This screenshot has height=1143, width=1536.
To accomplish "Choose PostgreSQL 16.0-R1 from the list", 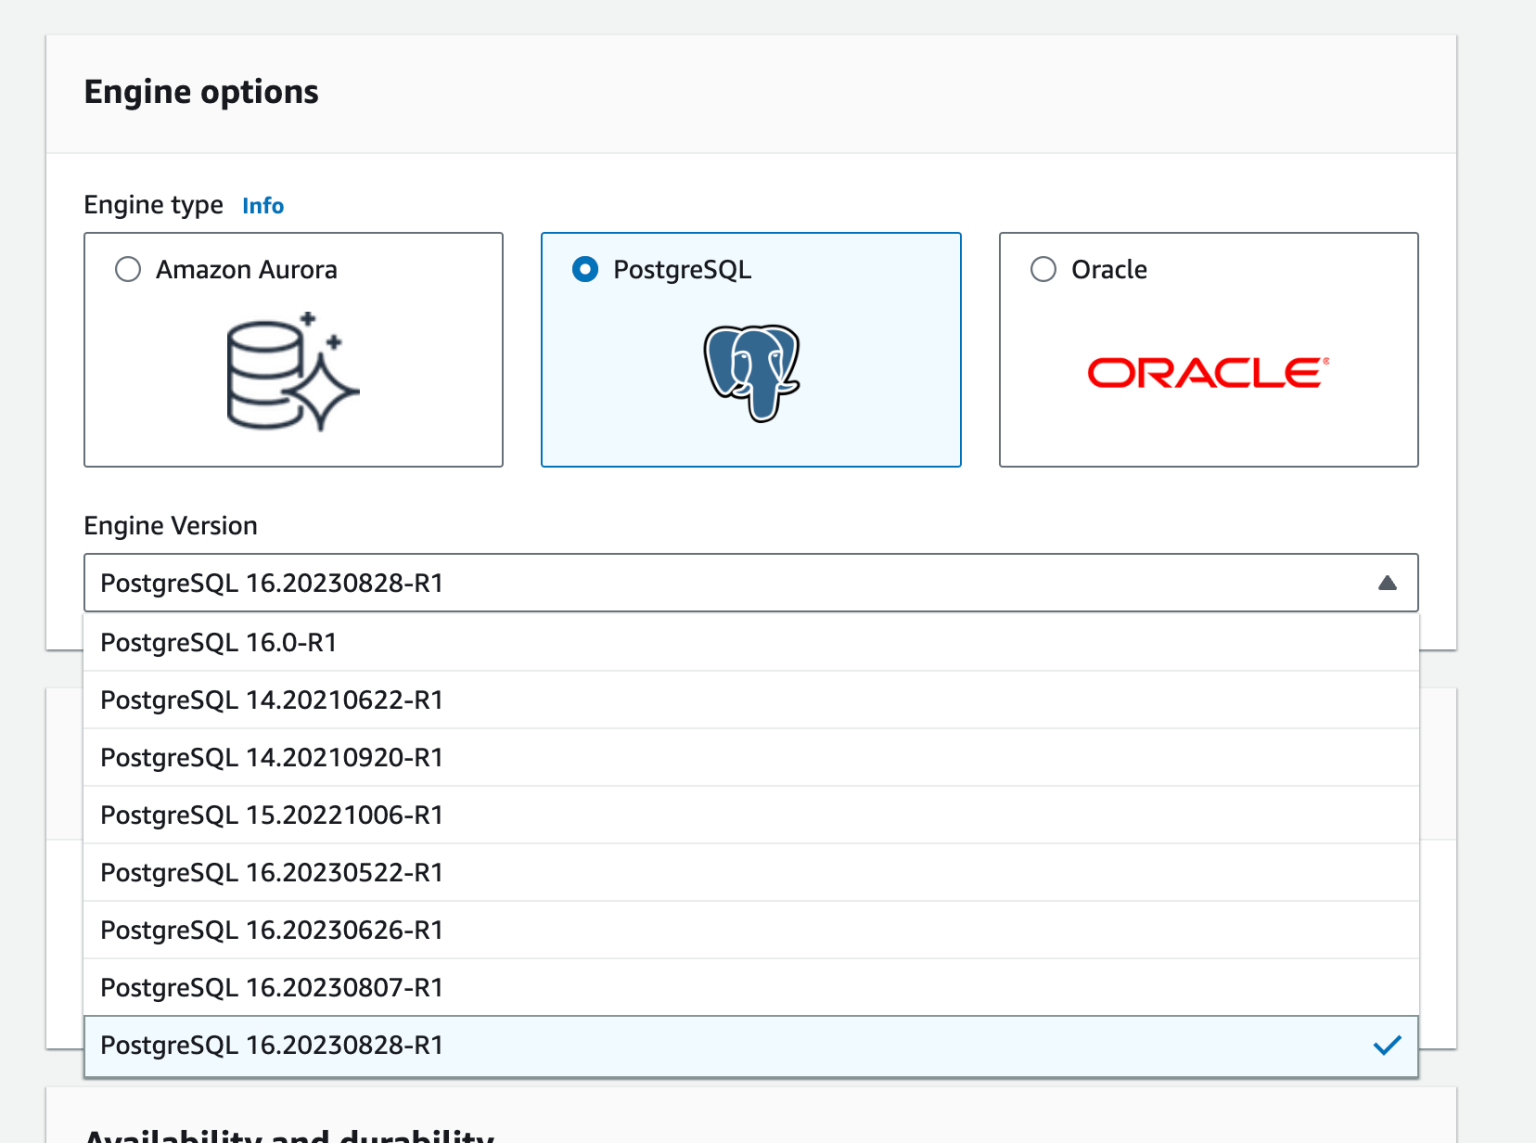I will [218, 642].
